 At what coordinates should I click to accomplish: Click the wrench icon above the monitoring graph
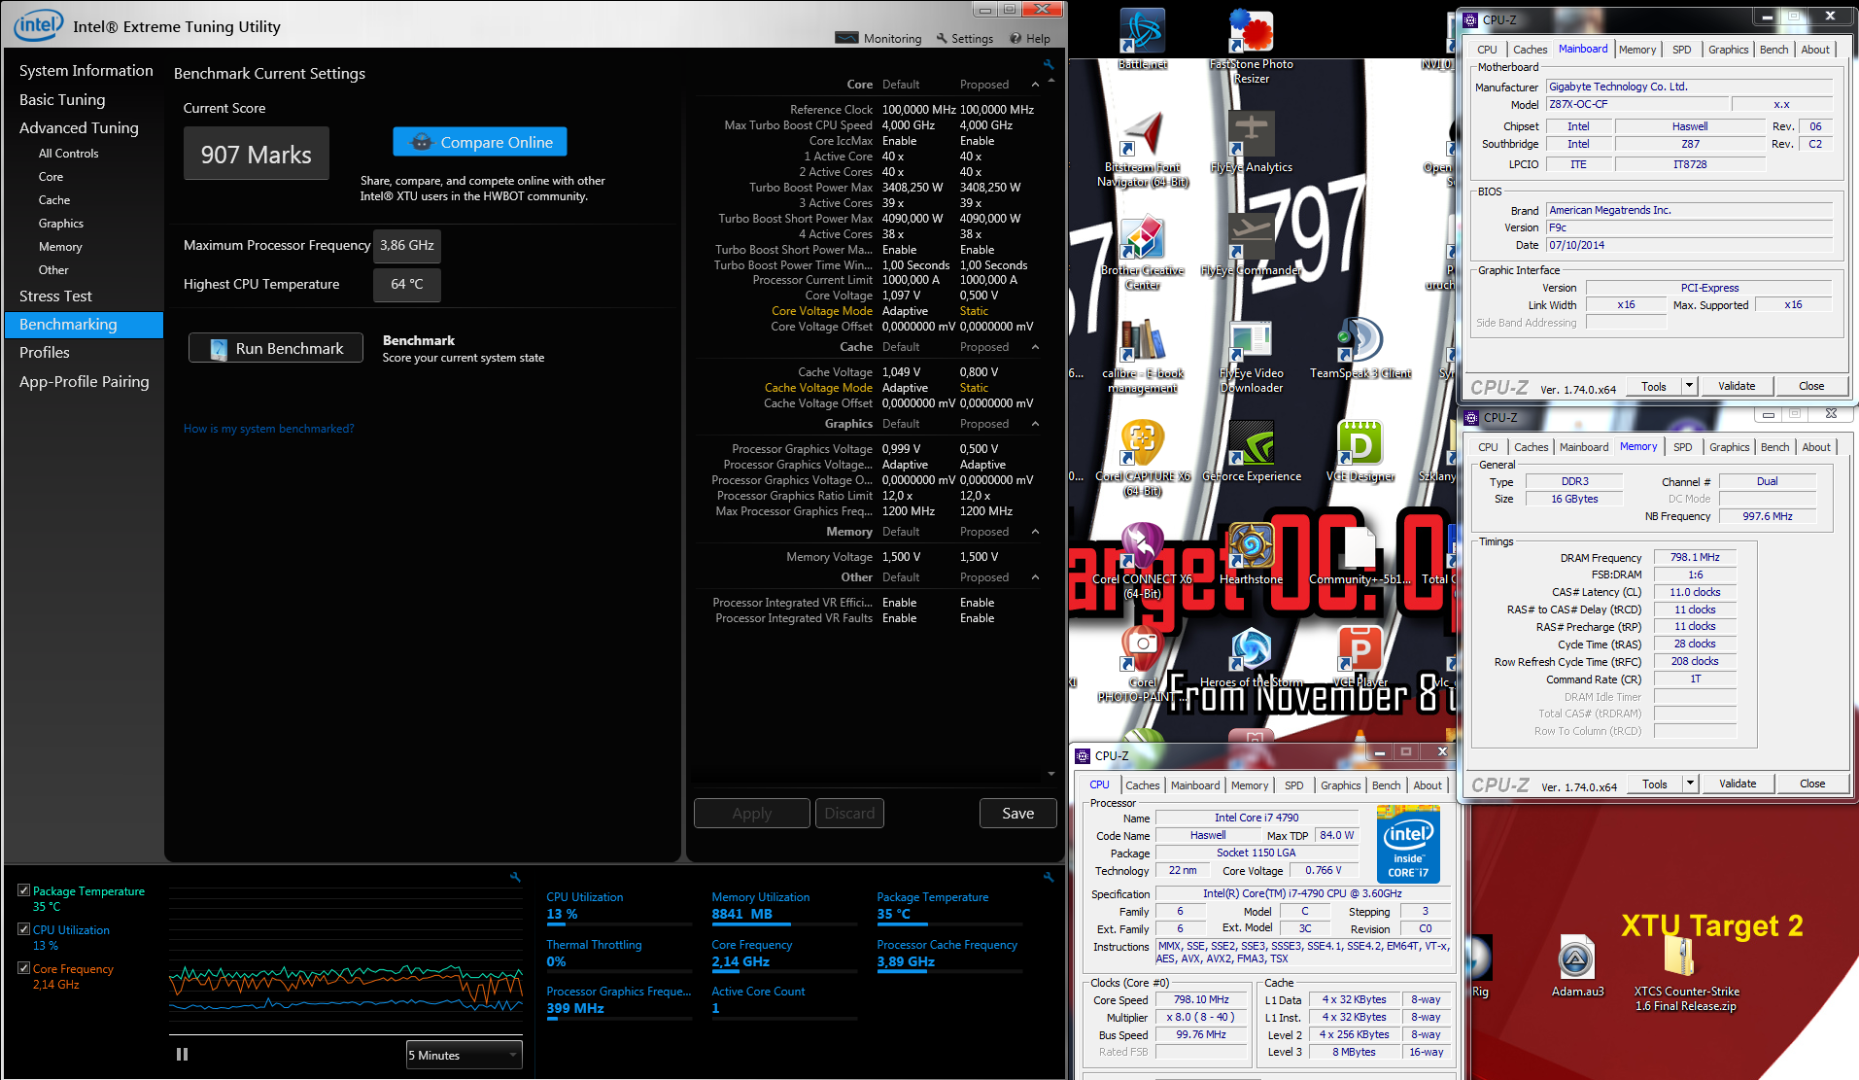click(x=515, y=877)
